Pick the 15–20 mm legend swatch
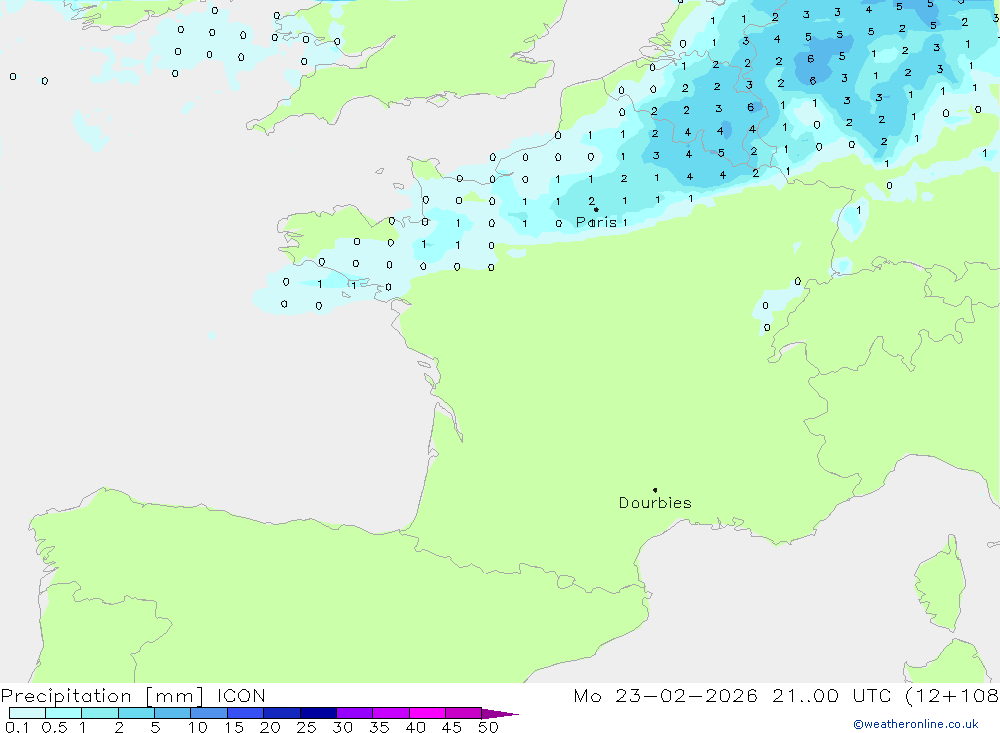The height and width of the screenshot is (733, 1000). coord(245,713)
